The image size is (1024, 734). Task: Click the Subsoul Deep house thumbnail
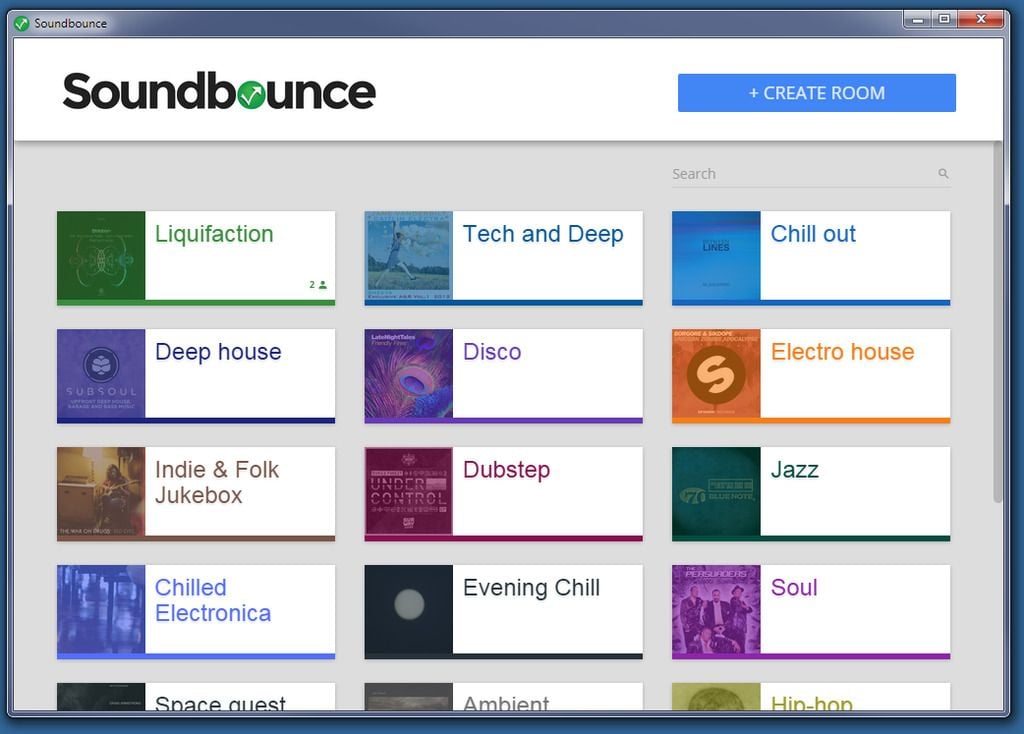[x=101, y=374]
